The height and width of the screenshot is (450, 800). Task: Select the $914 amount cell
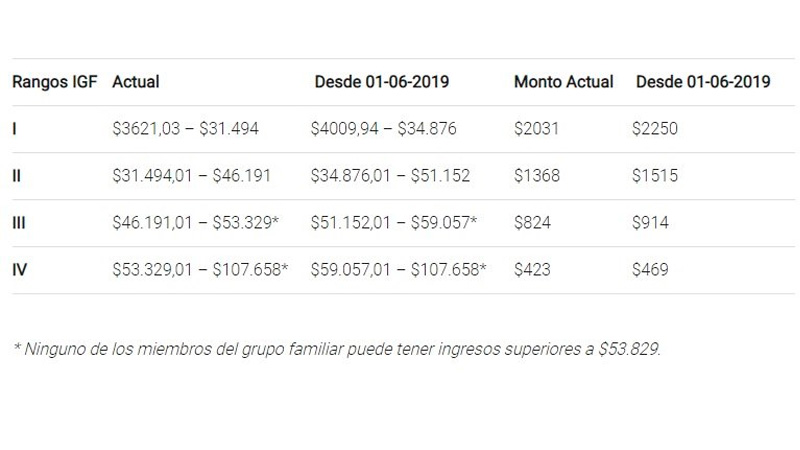[x=652, y=223]
